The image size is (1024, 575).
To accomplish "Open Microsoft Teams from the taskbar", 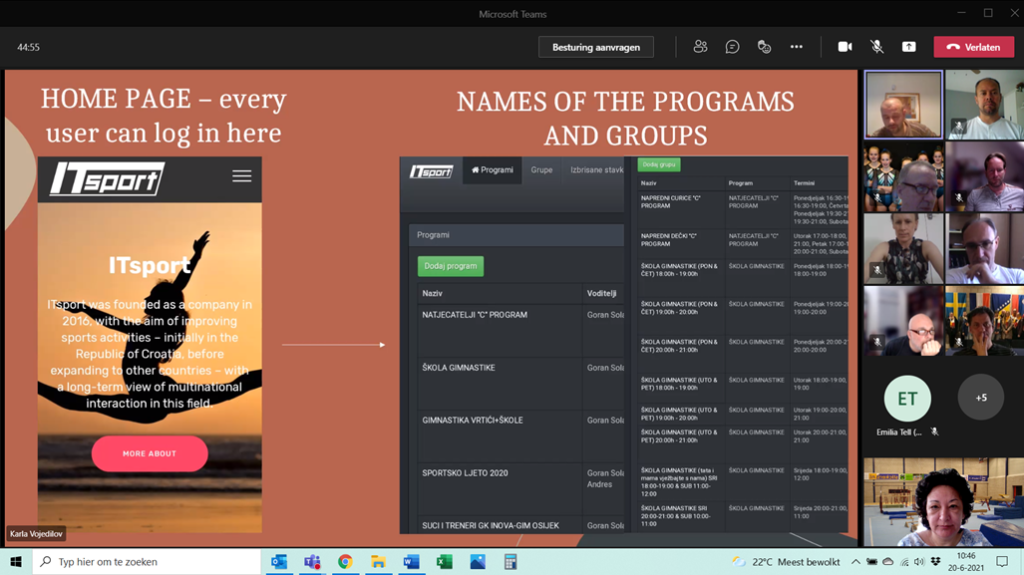I will point(312,561).
